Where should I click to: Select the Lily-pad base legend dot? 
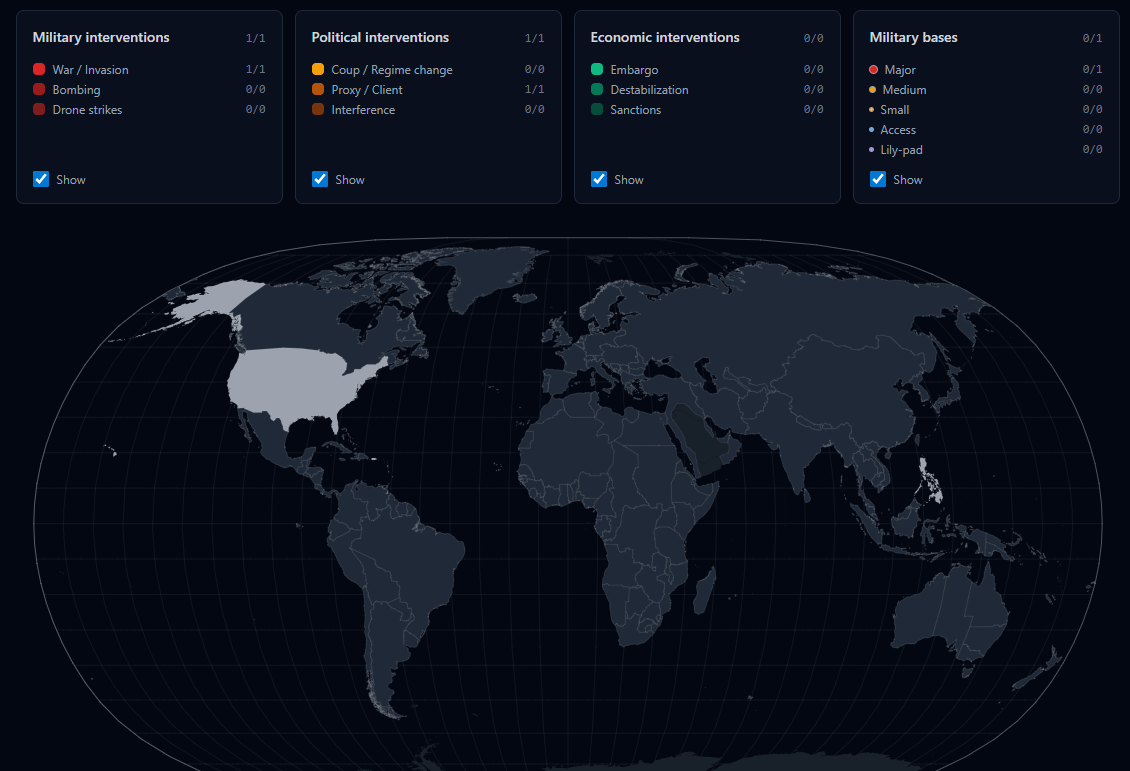pyautogui.click(x=872, y=150)
